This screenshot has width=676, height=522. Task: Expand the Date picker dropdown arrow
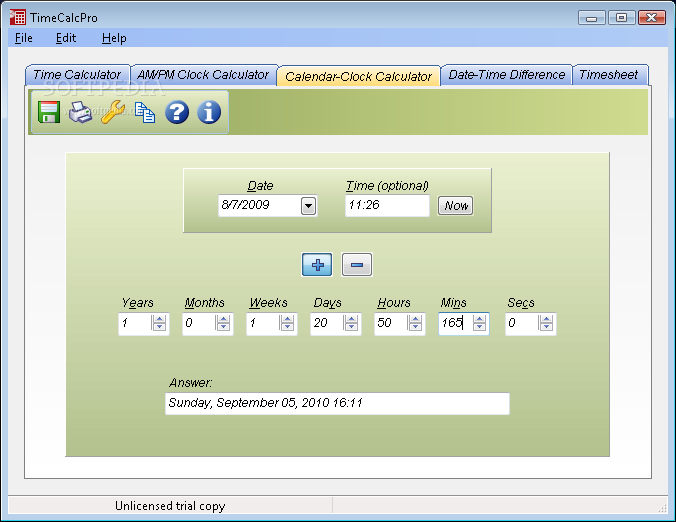pyautogui.click(x=308, y=206)
